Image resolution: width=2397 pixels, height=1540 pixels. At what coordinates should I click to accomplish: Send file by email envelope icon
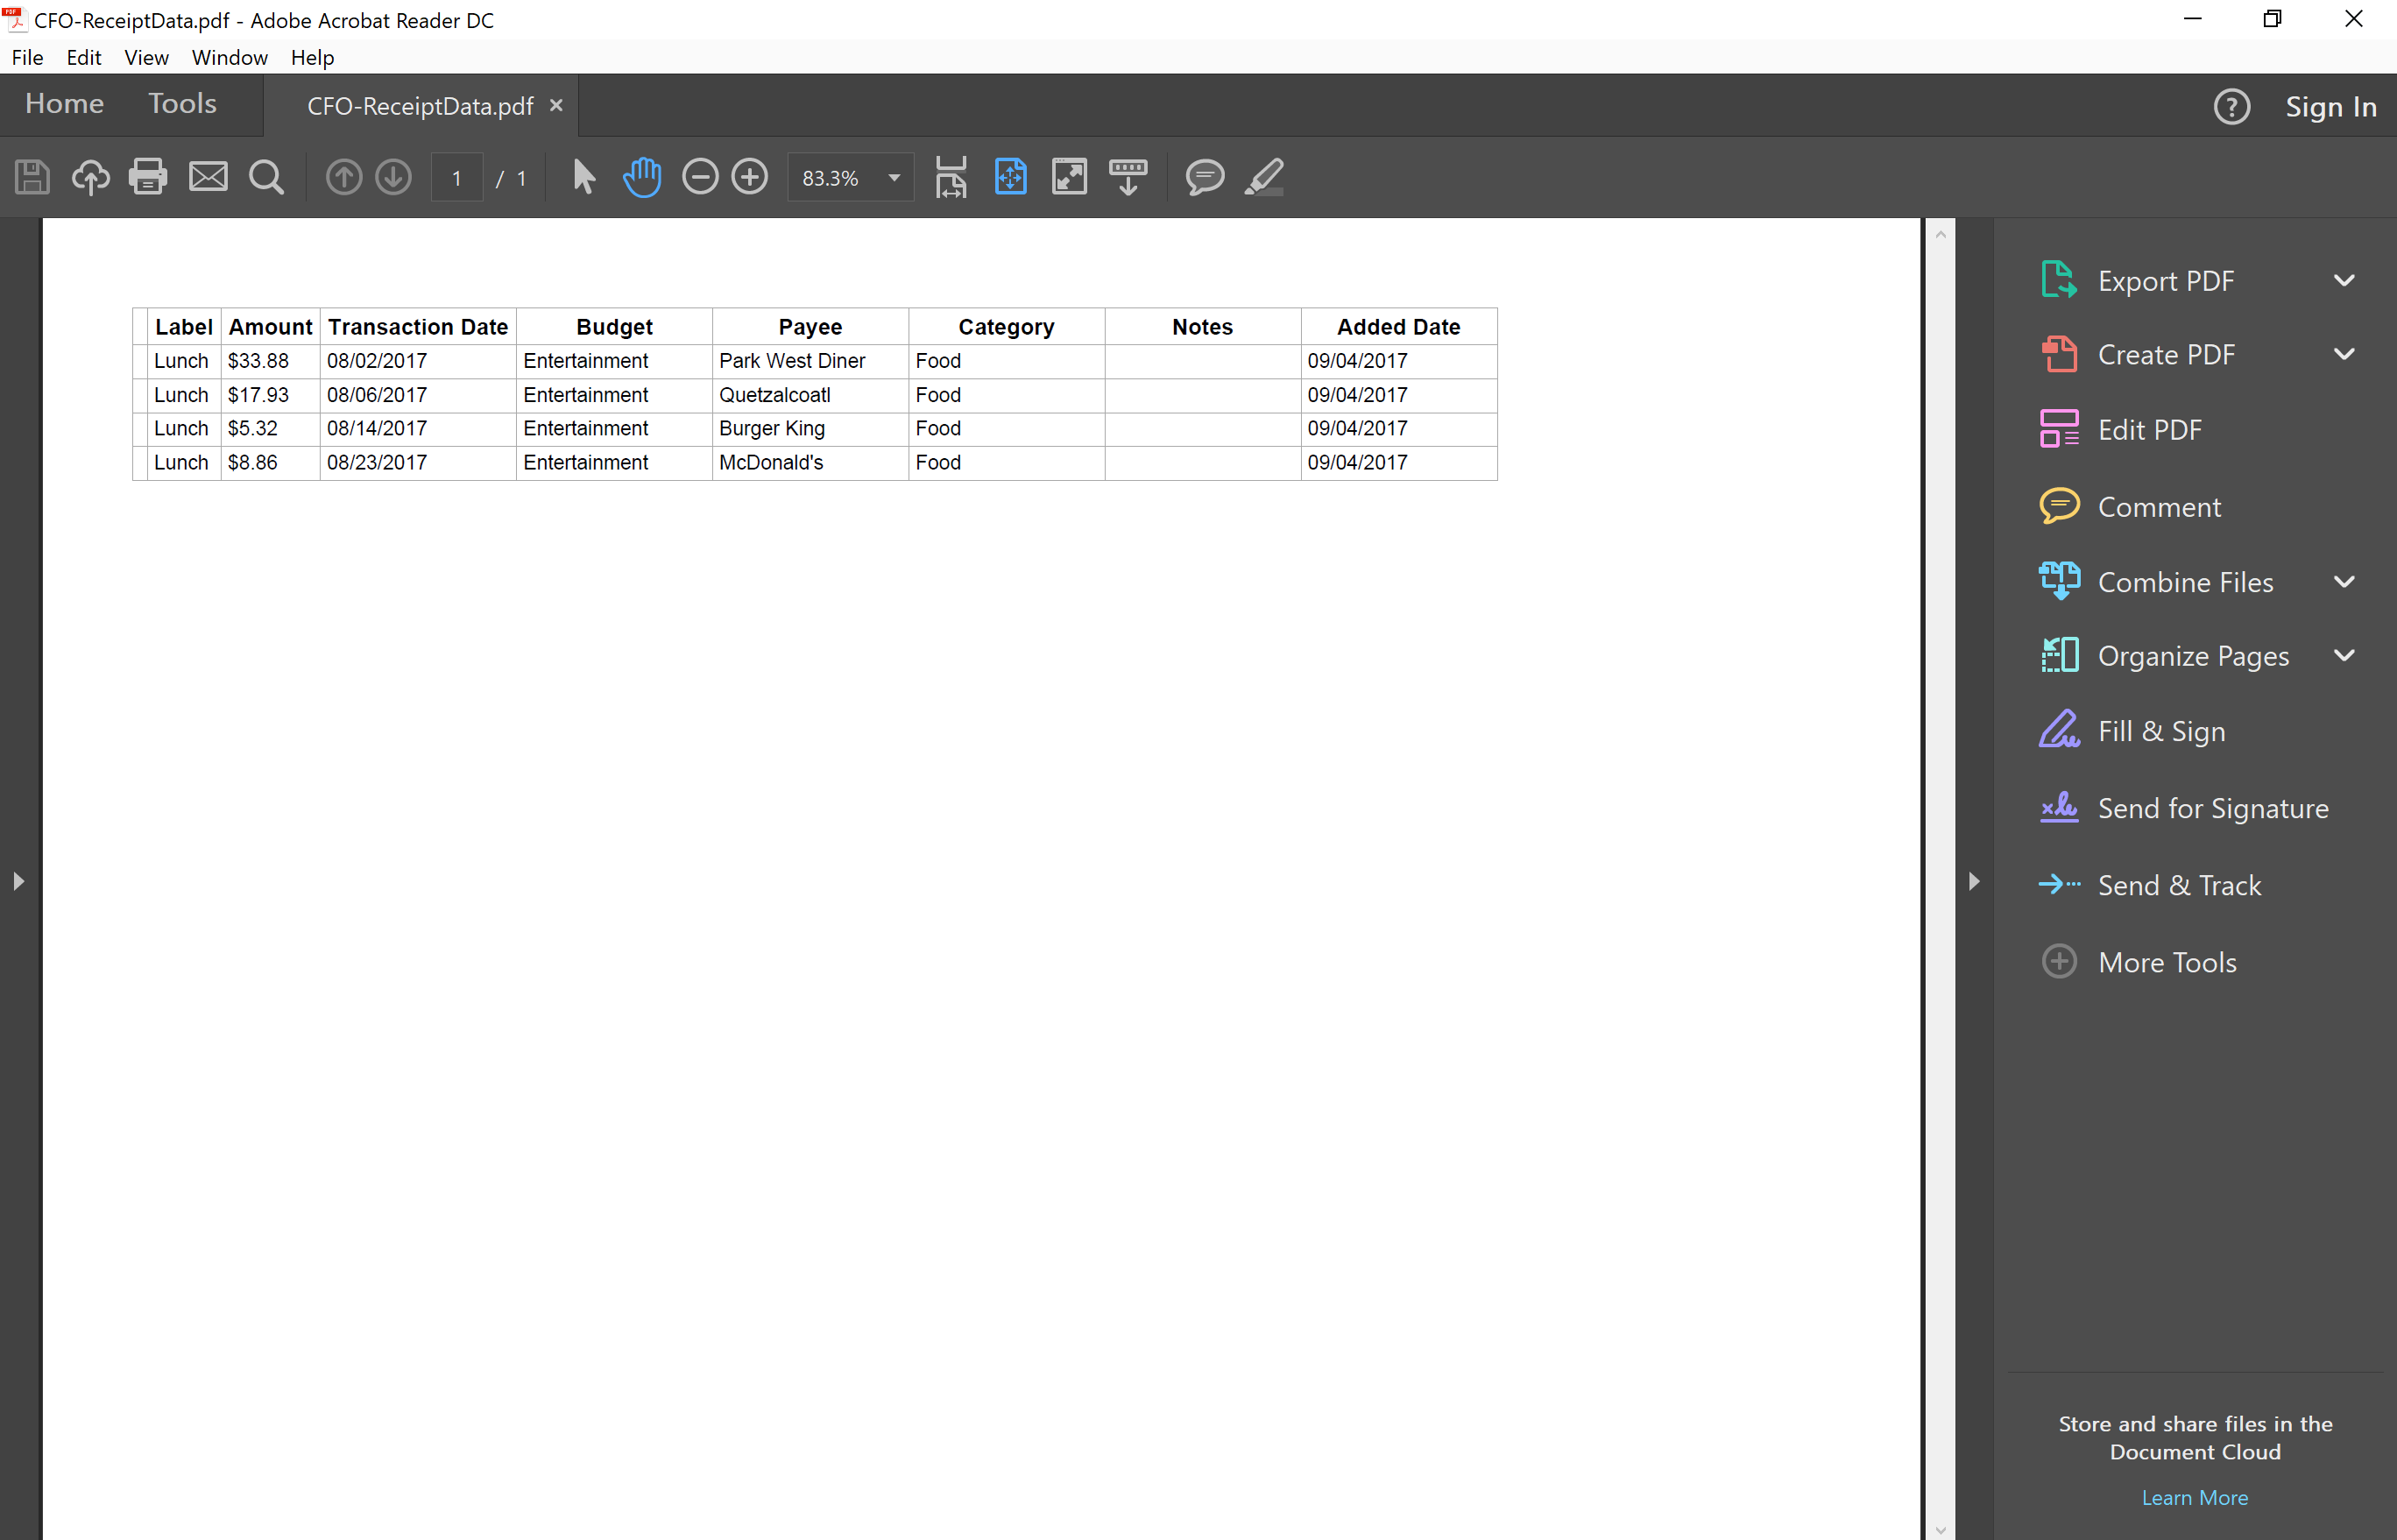pyautogui.click(x=208, y=177)
